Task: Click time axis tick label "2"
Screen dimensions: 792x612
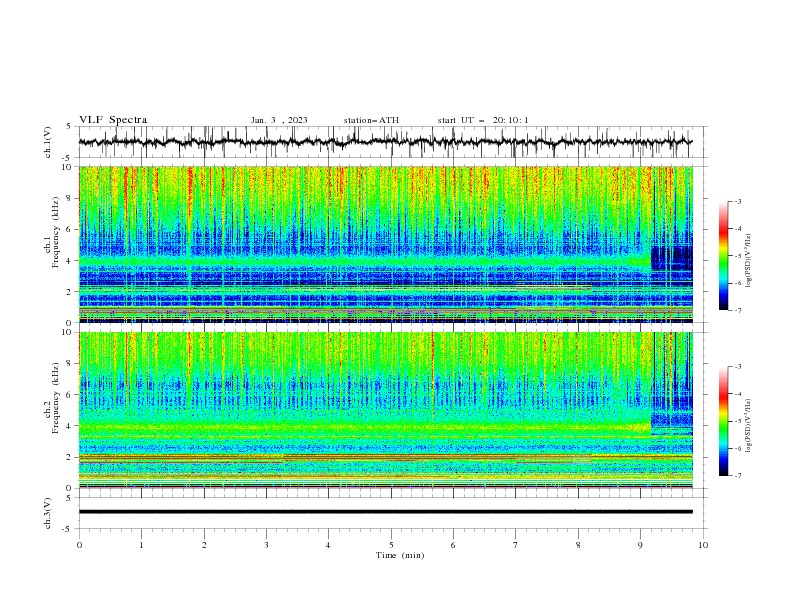Action: coord(204,545)
